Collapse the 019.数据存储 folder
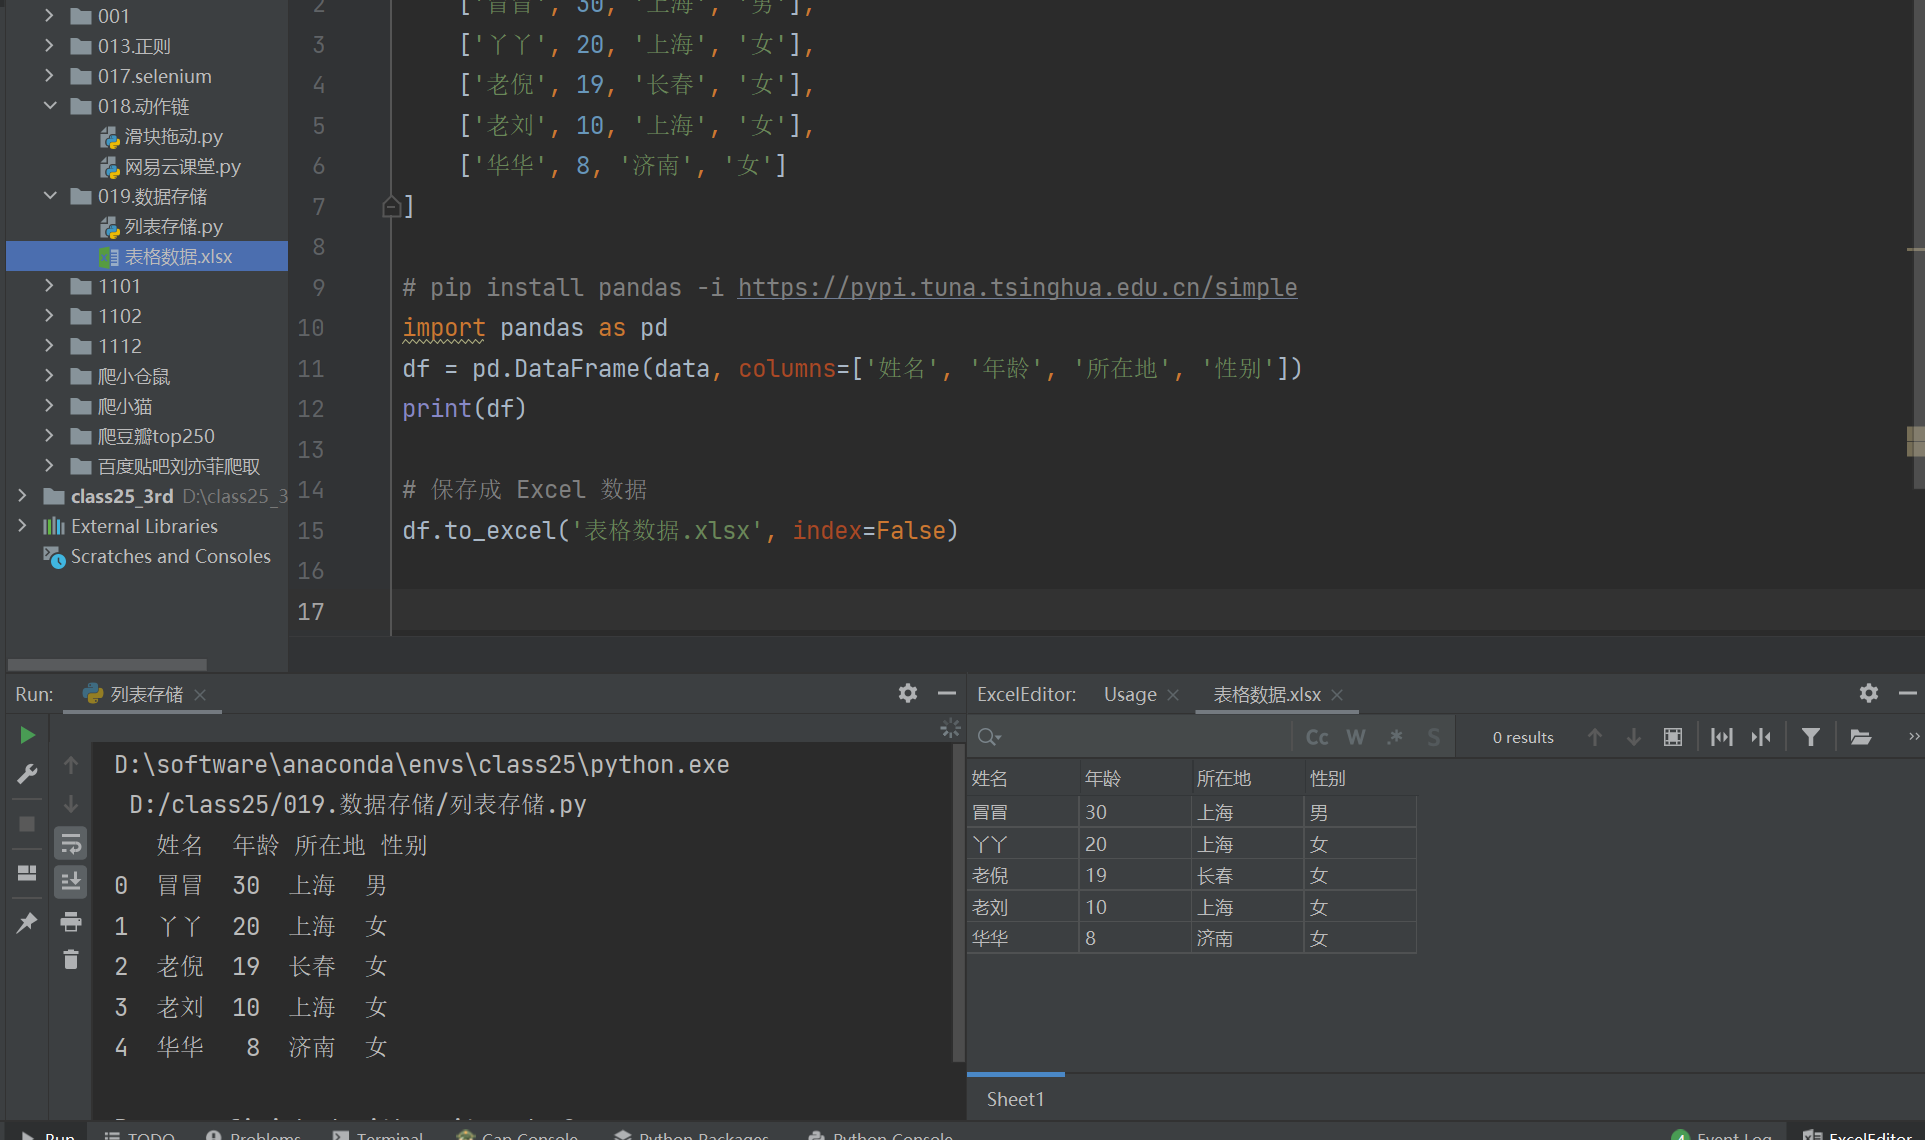Viewport: 1925px width, 1140px height. 50,196
